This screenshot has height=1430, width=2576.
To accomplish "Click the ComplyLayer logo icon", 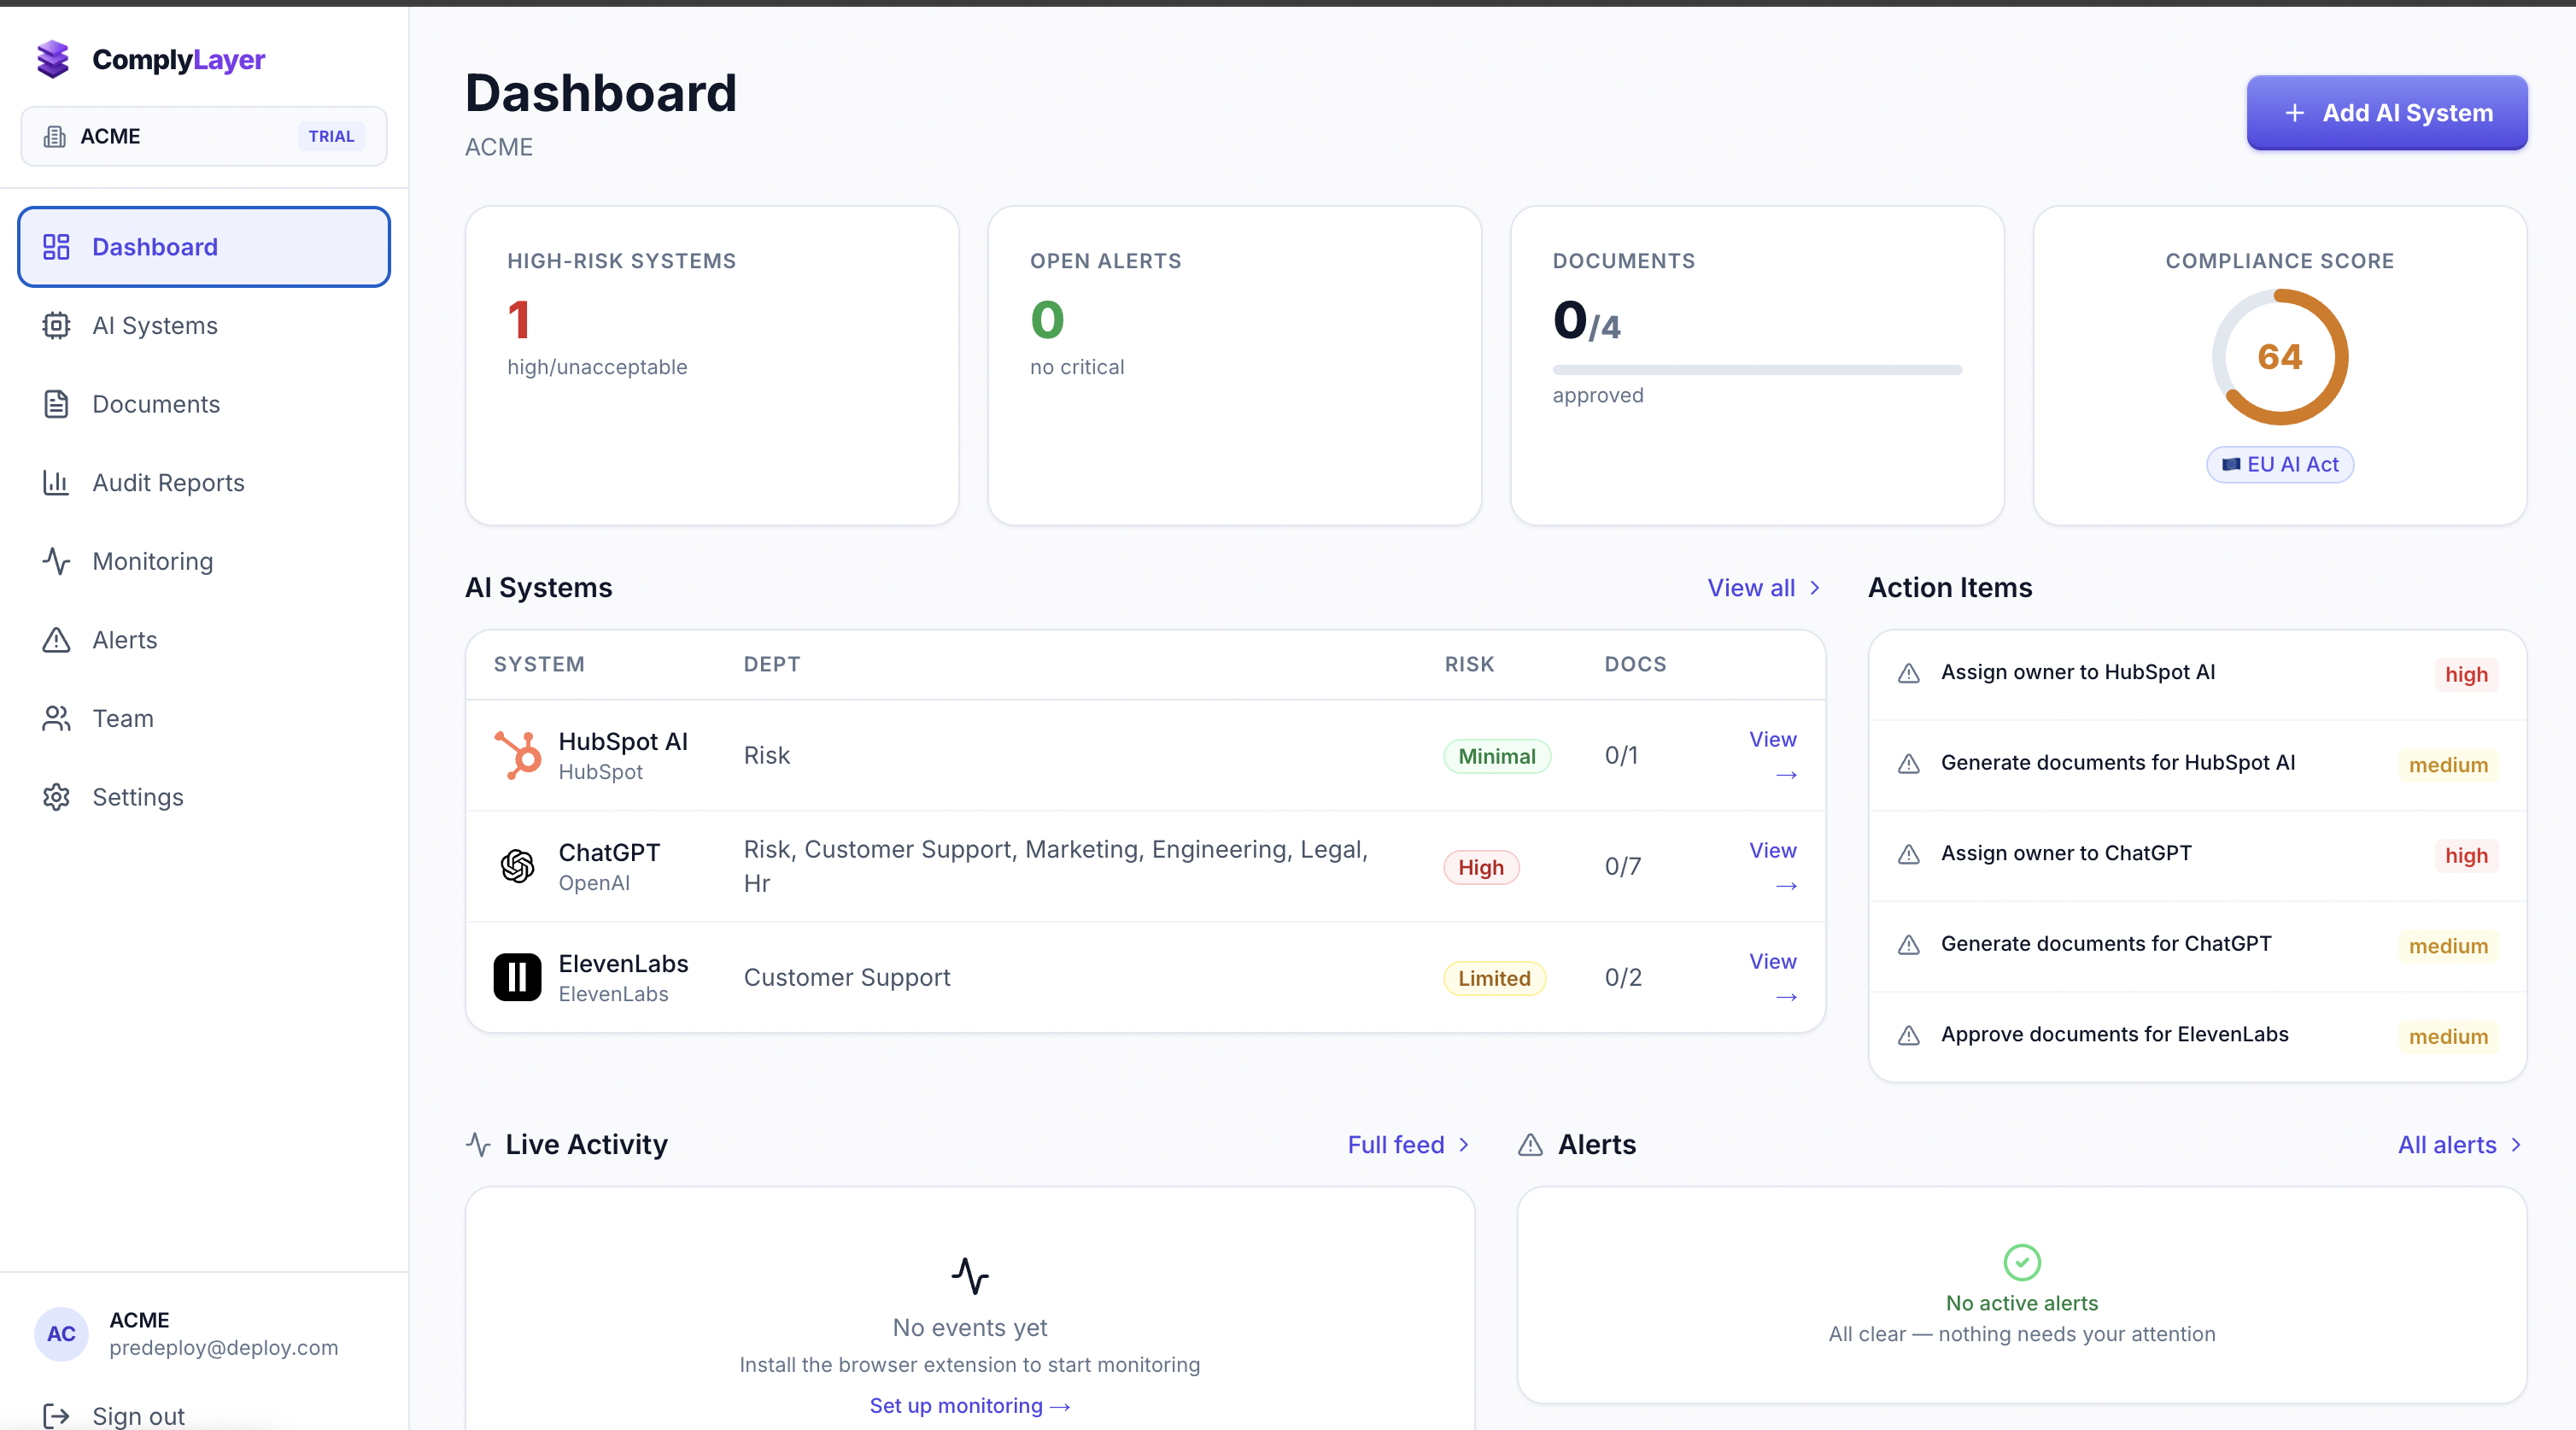I will [53, 59].
